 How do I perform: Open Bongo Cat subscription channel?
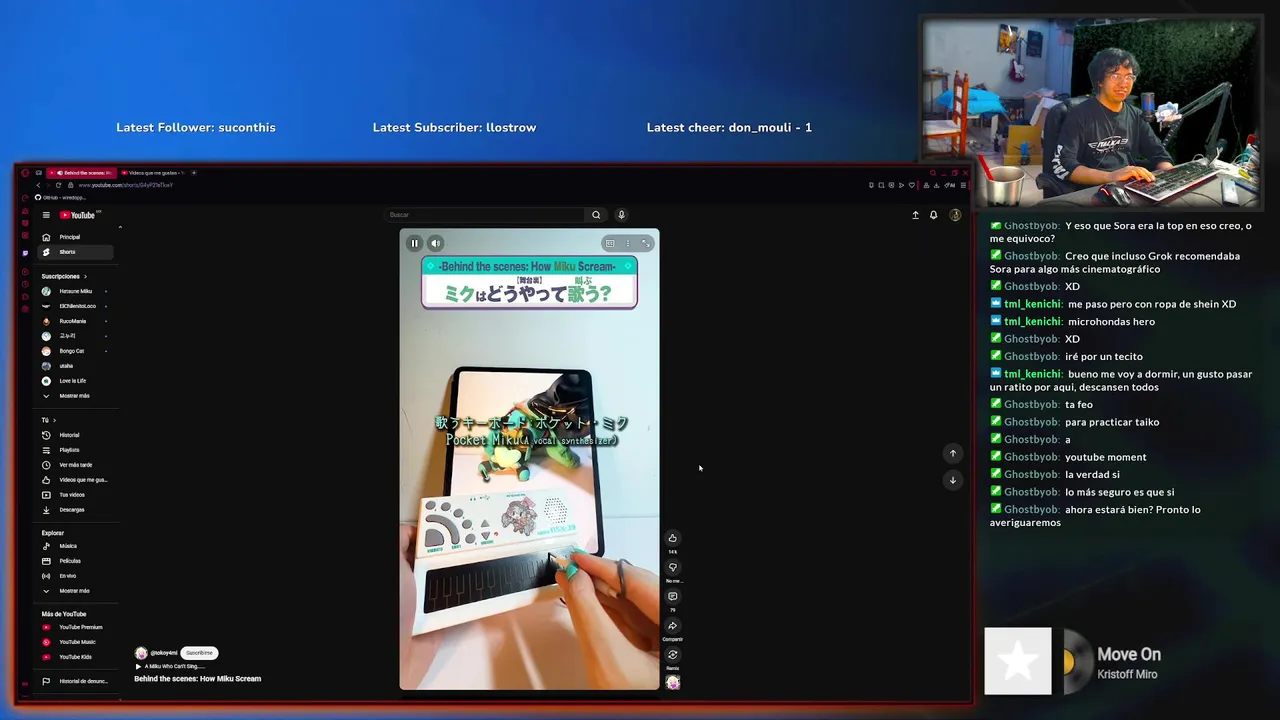[76, 351]
